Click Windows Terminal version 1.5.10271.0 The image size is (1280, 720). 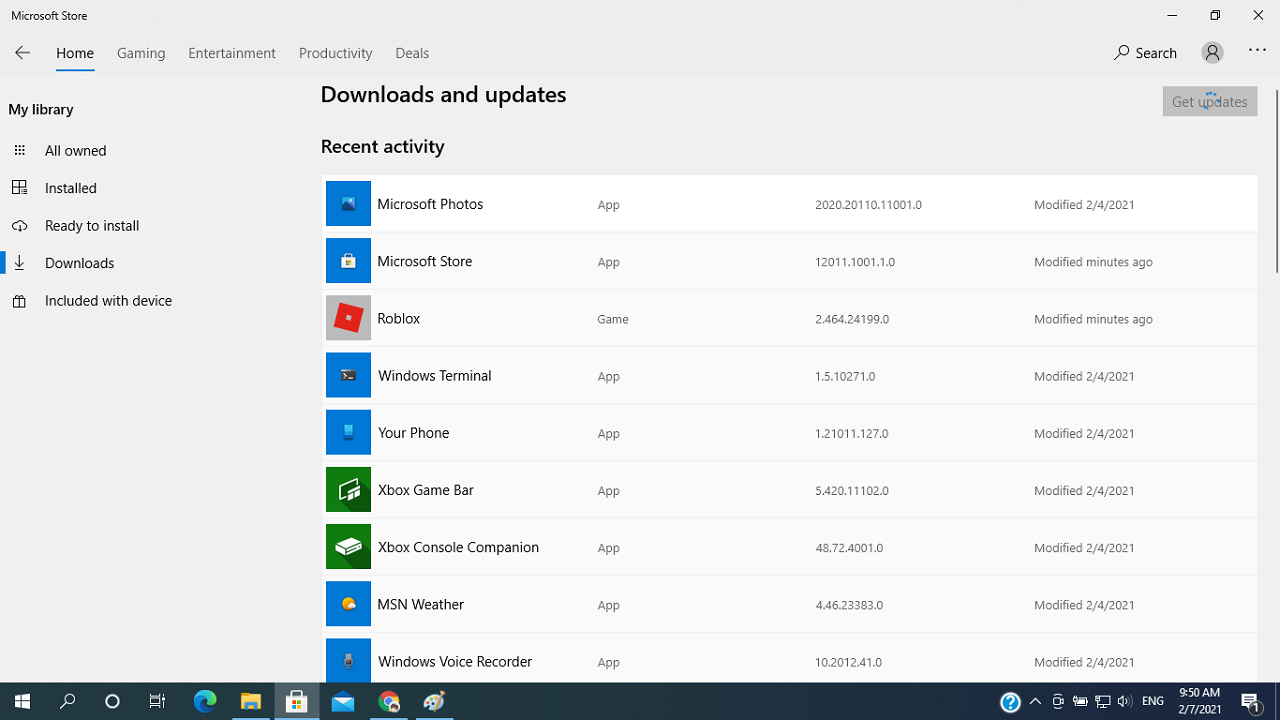click(x=845, y=377)
